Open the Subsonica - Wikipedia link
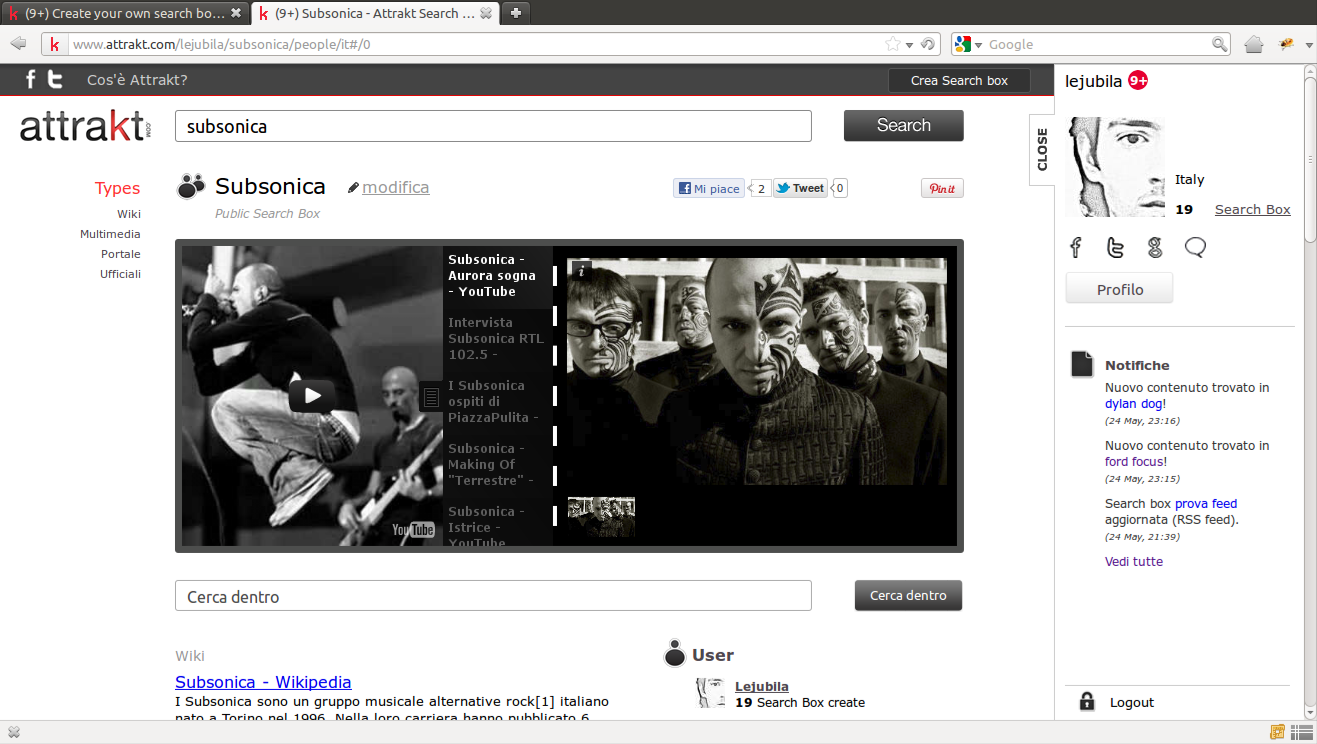Image resolution: width=1317 pixels, height=744 pixels. coord(263,682)
